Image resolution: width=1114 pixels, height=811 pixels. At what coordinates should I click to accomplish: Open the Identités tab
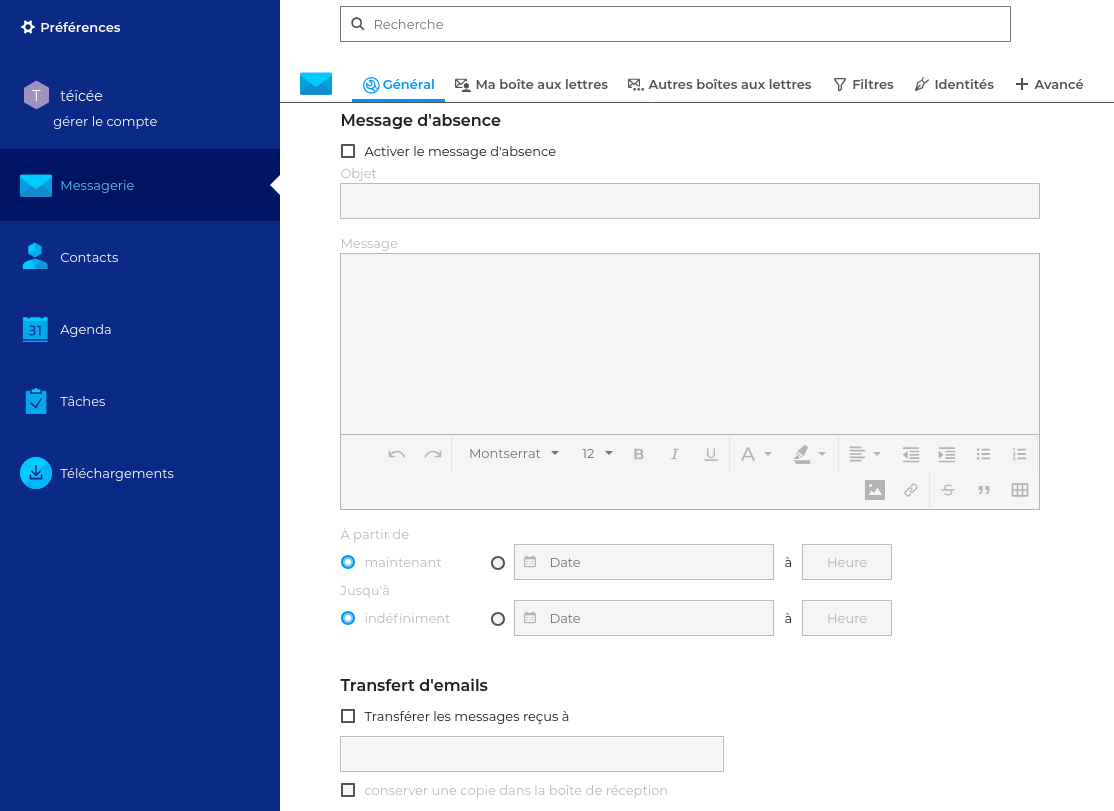954,85
